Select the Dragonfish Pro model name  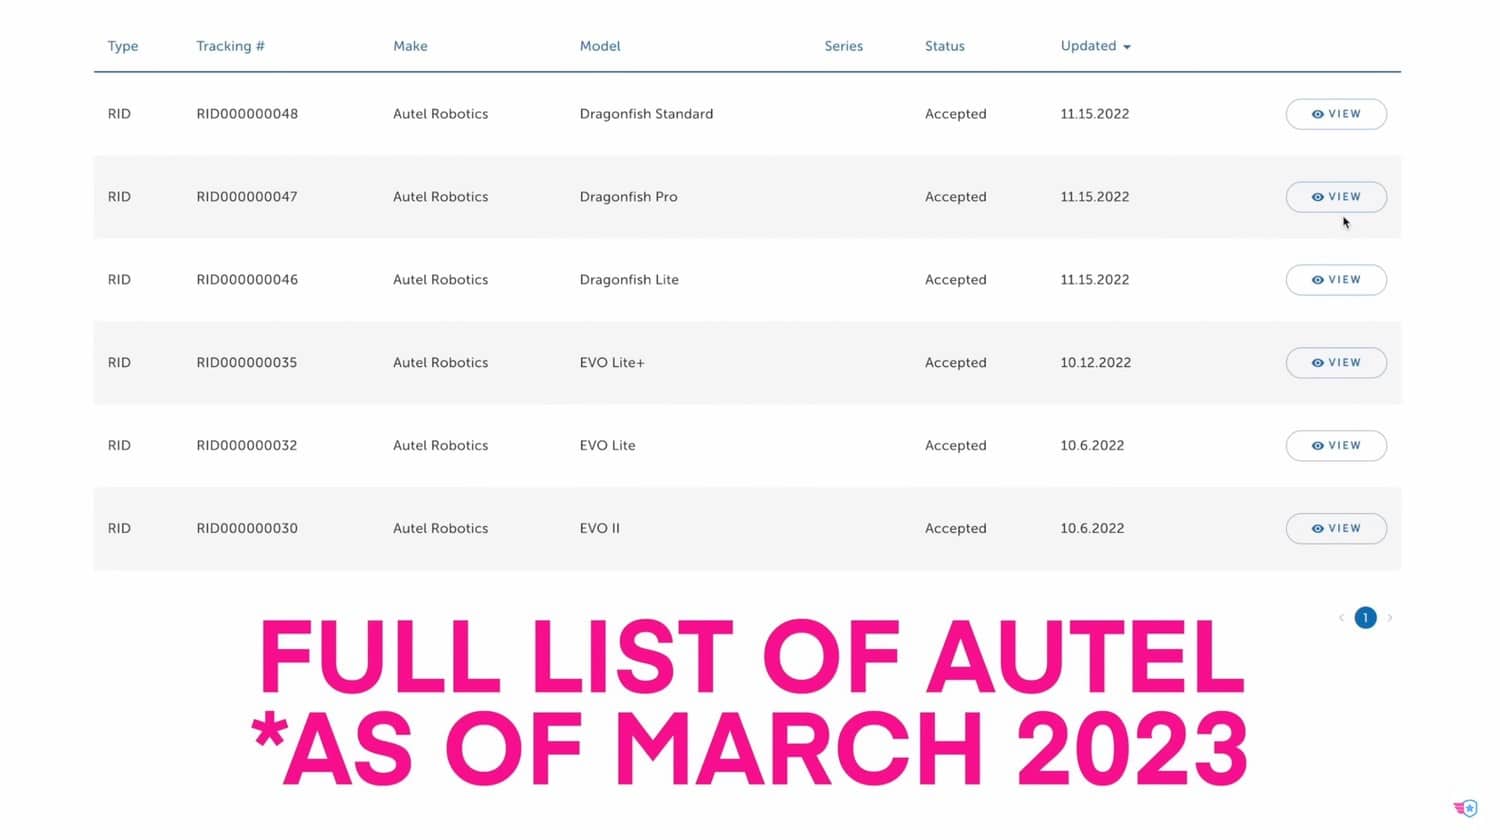[628, 197]
